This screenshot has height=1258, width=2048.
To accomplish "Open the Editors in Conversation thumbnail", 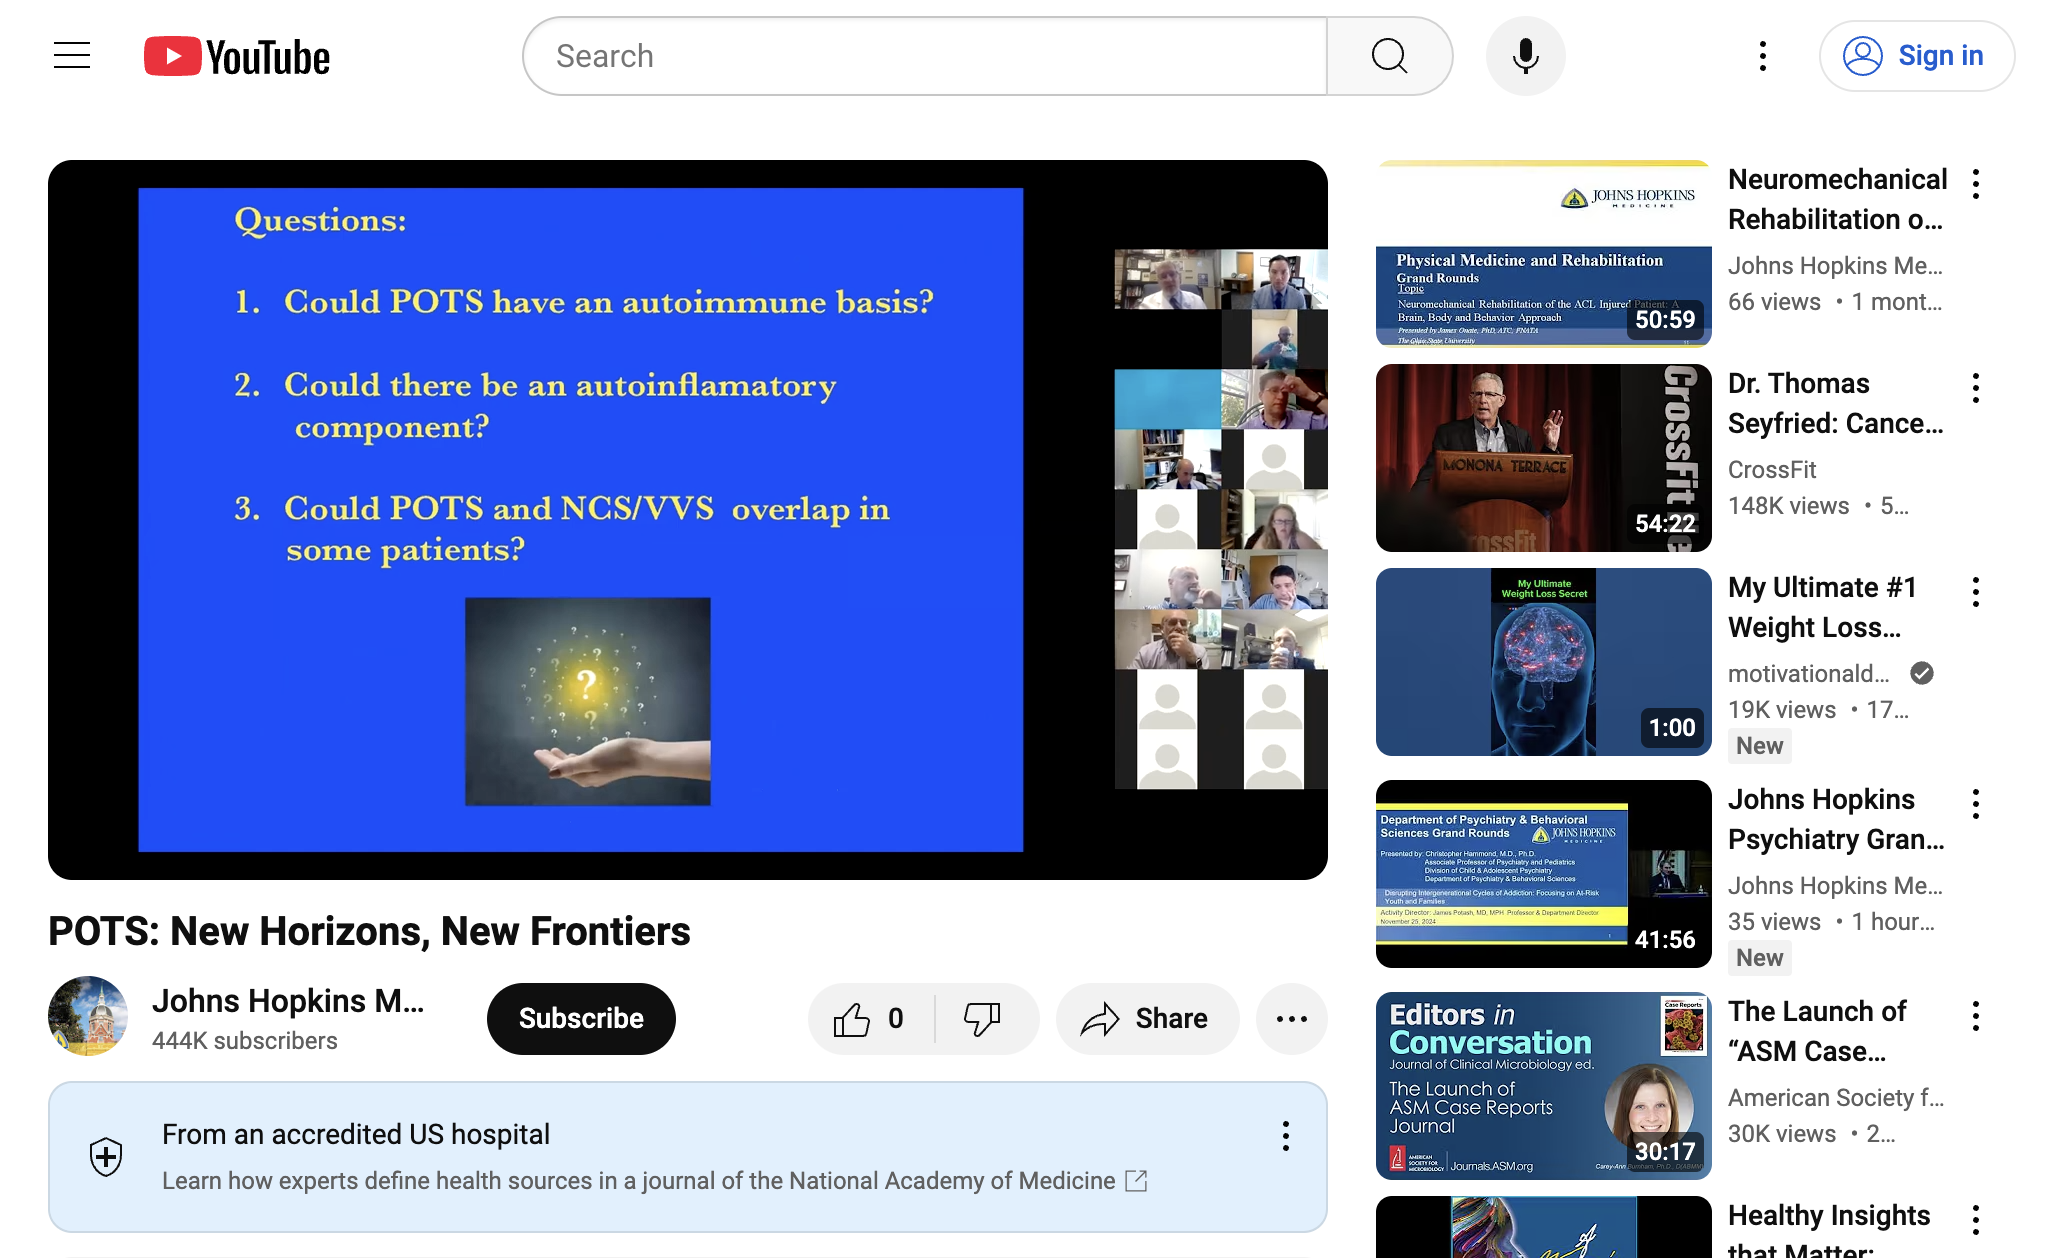I will pos(1544,1086).
